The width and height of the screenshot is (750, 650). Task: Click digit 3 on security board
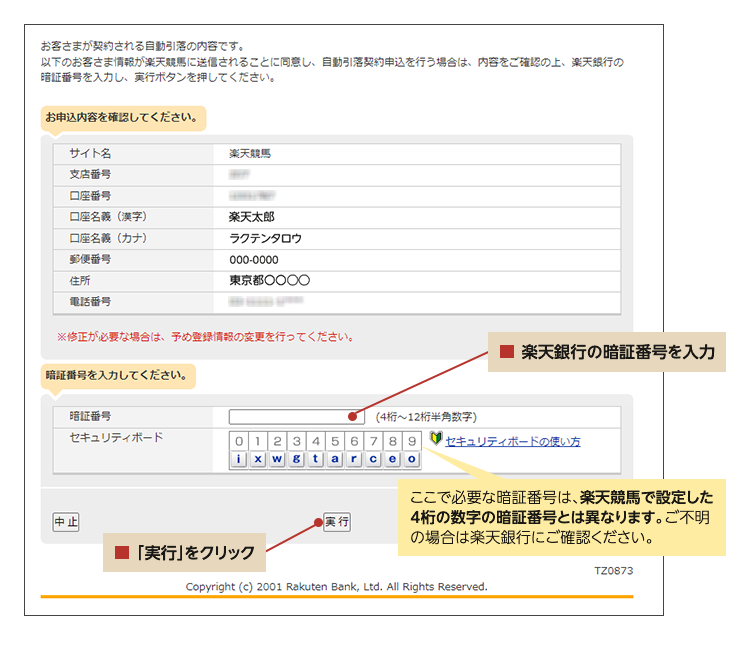297,441
